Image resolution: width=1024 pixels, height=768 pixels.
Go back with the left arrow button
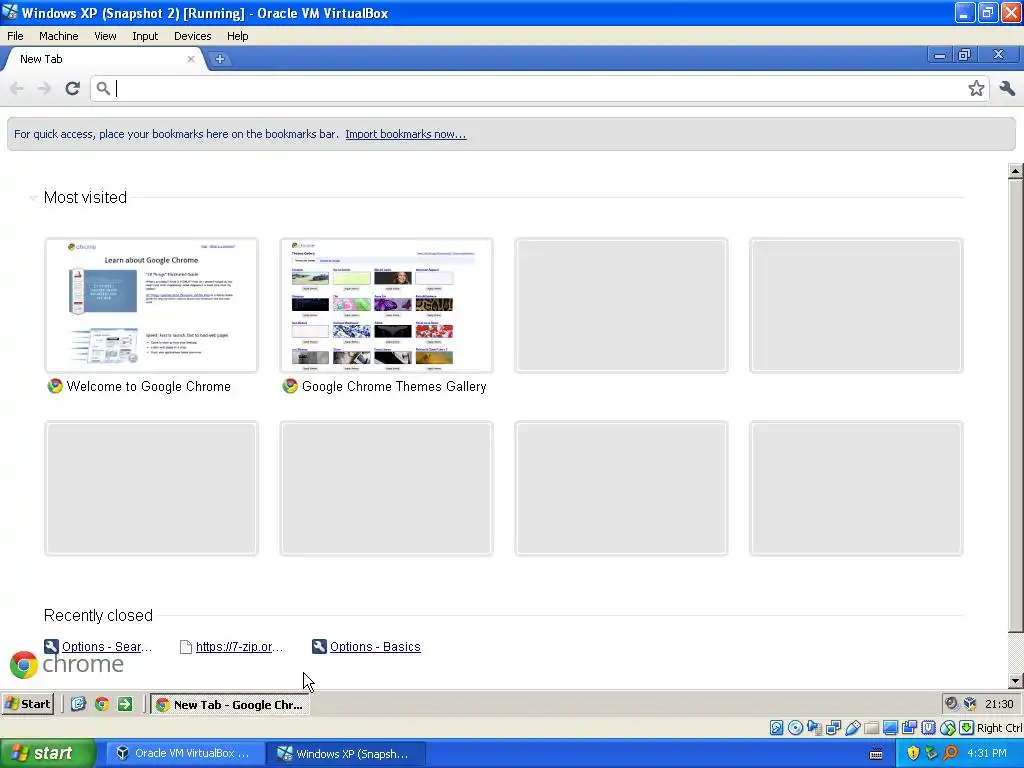coord(17,88)
